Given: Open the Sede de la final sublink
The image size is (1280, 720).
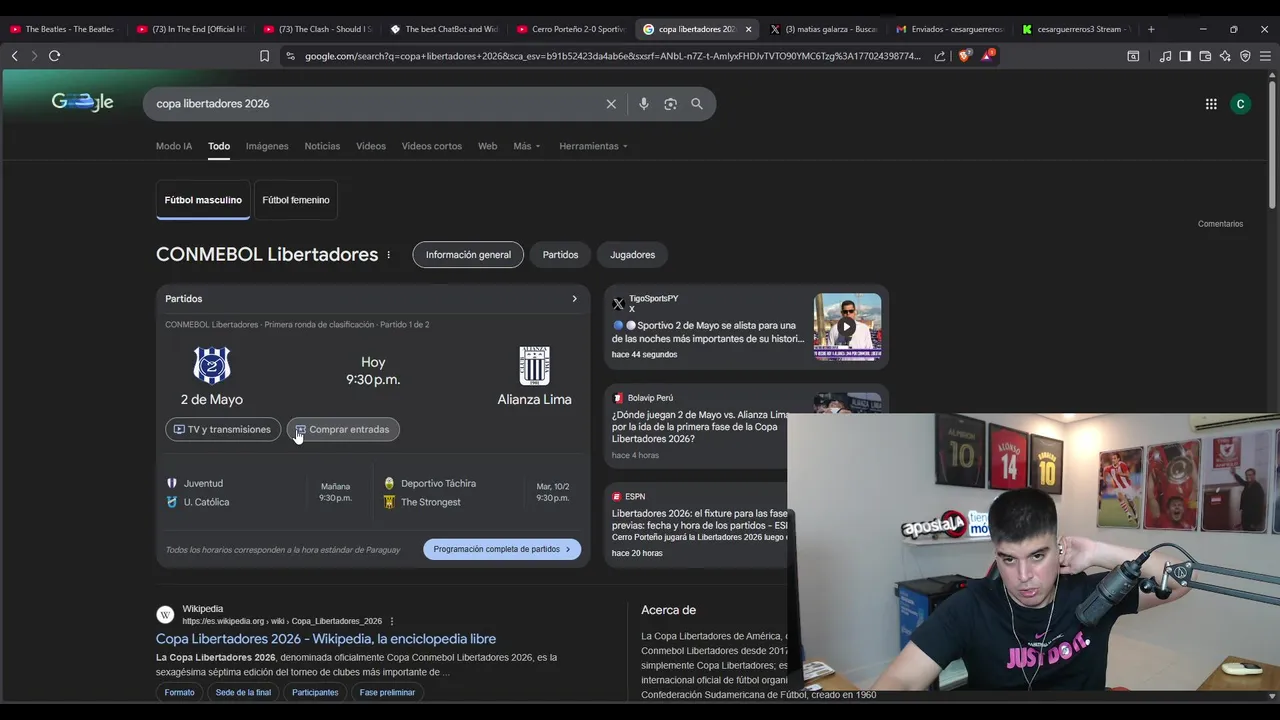Looking at the screenshot, I should [243, 693].
